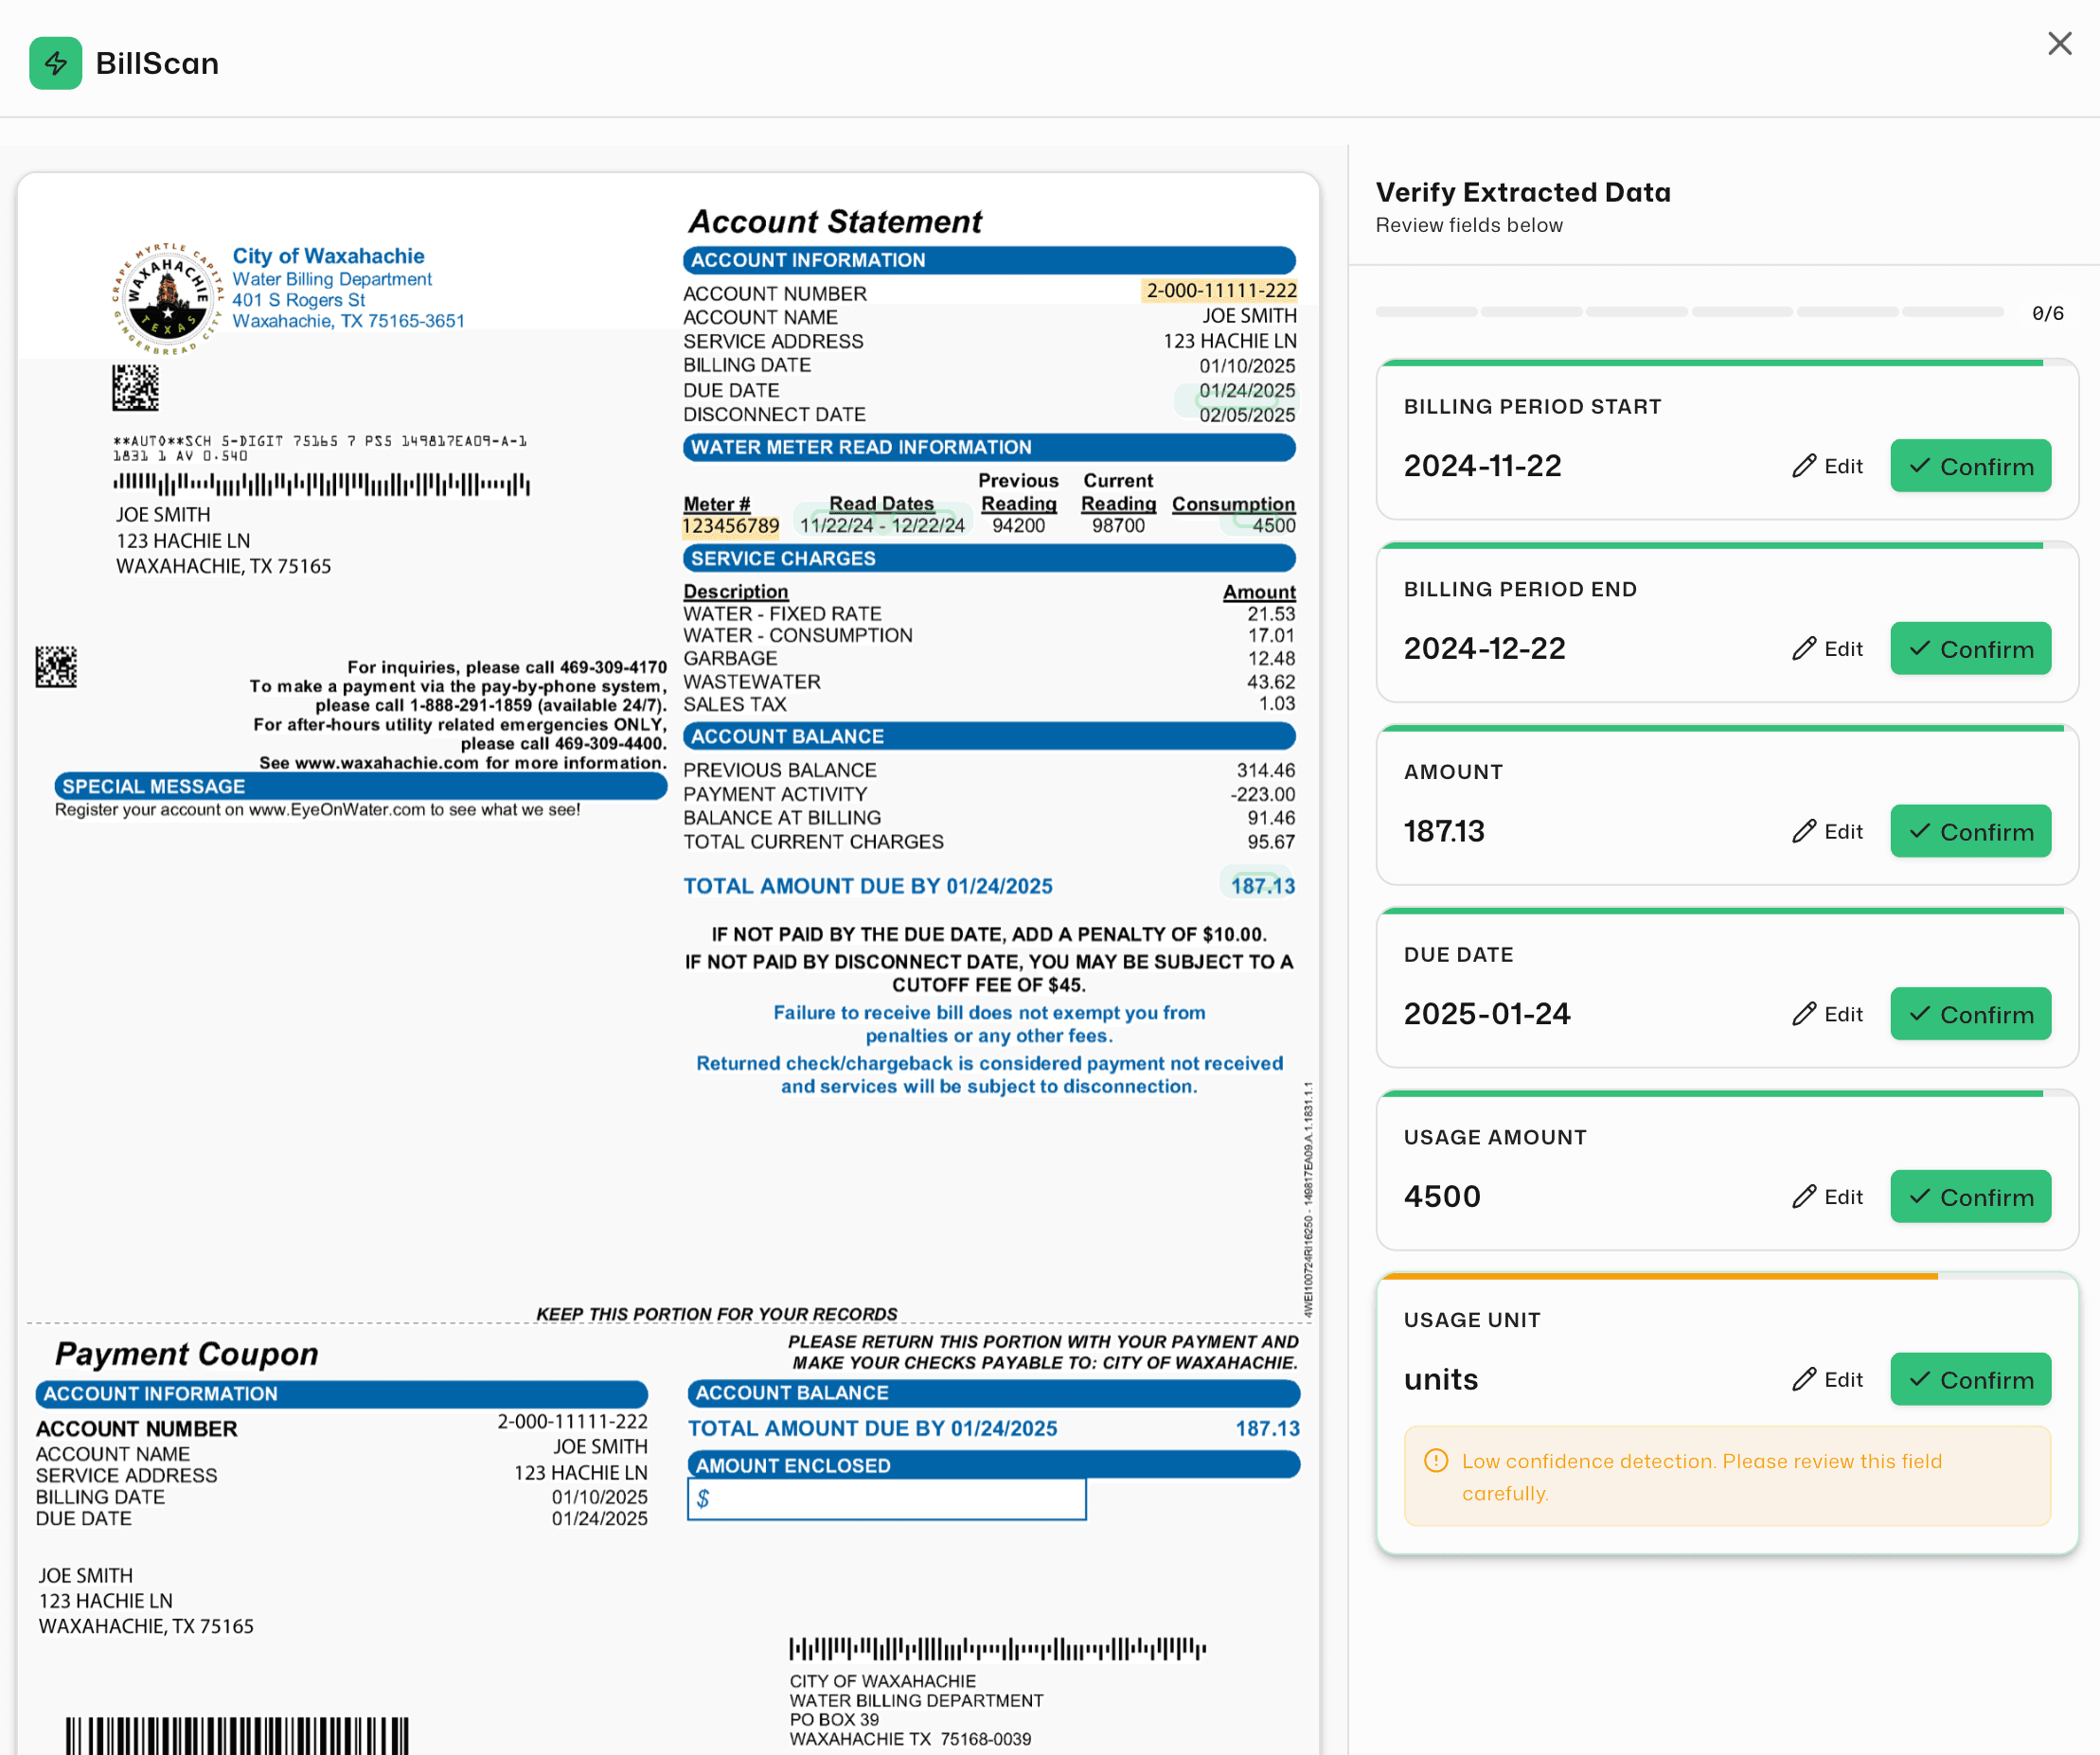Click pencil edit icon for Amount field

[x=1803, y=831]
